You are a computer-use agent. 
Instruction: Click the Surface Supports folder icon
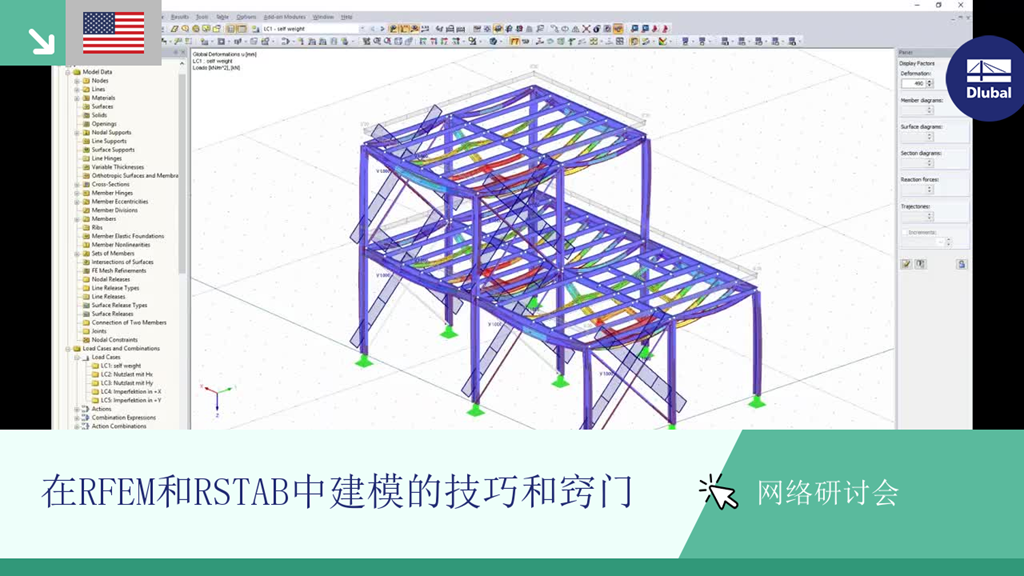pyautogui.click(x=86, y=150)
